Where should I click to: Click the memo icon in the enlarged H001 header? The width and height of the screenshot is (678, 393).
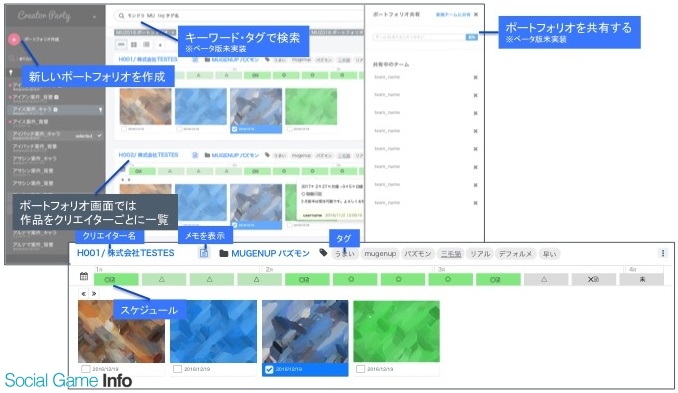pyautogui.click(x=204, y=253)
